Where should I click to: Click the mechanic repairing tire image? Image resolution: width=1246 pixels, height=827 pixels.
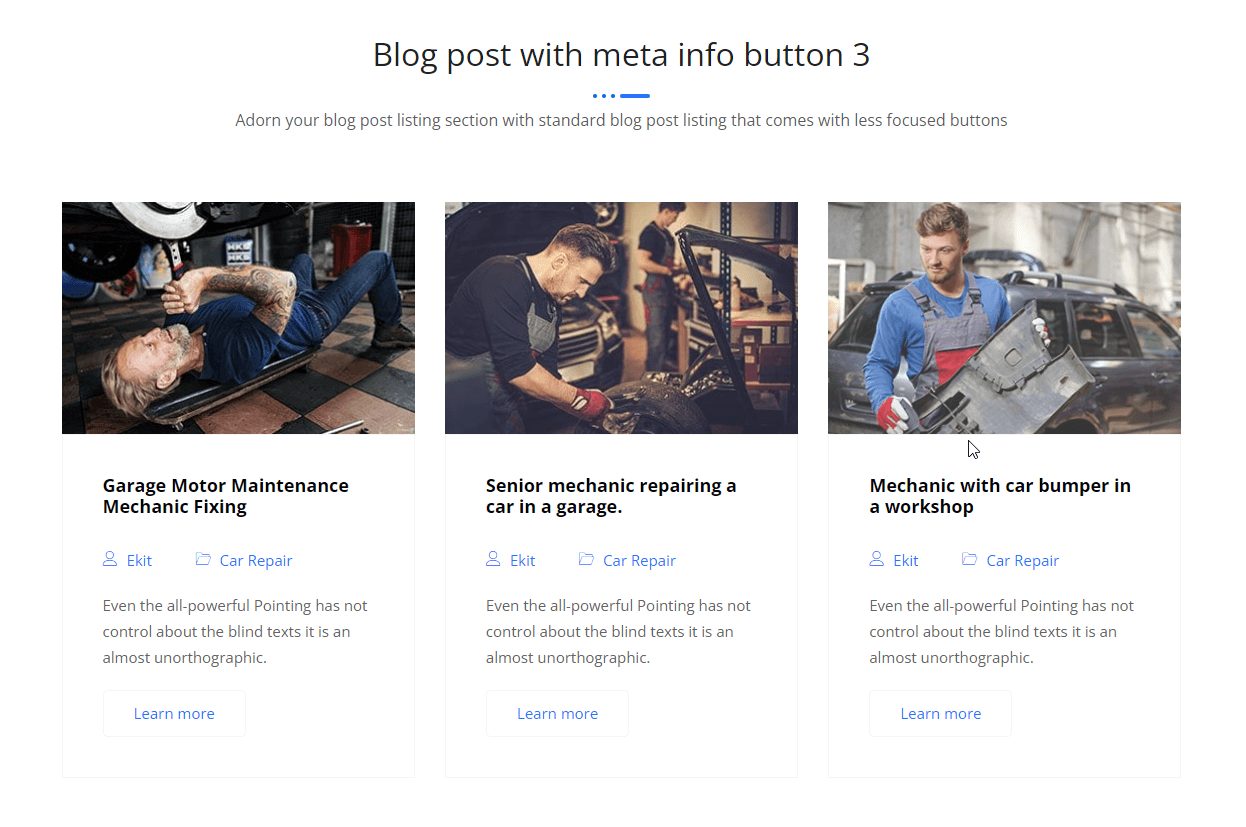pos(621,318)
